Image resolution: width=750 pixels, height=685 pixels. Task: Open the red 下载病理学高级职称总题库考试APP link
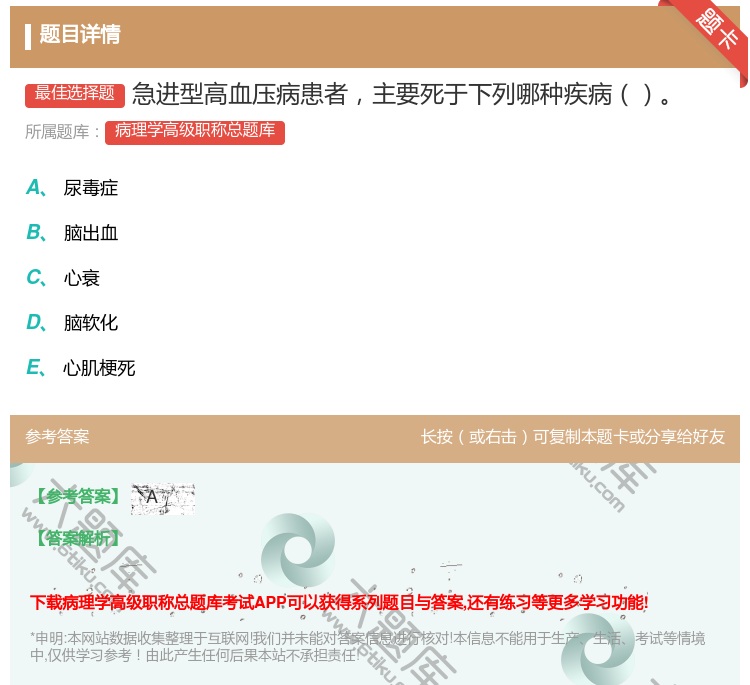(339, 602)
